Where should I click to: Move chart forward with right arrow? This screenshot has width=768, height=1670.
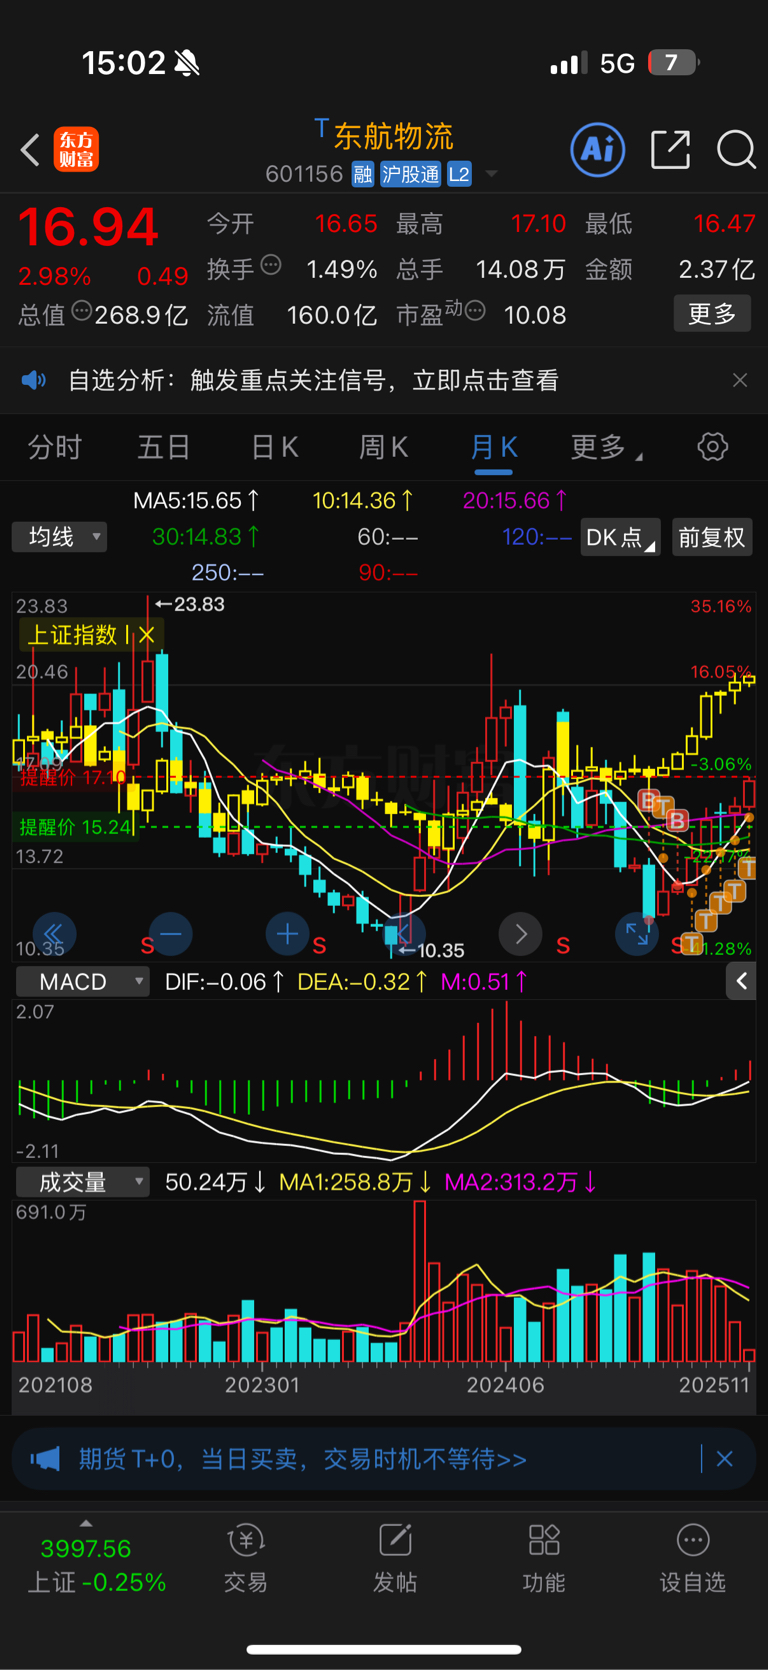(x=520, y=934)
